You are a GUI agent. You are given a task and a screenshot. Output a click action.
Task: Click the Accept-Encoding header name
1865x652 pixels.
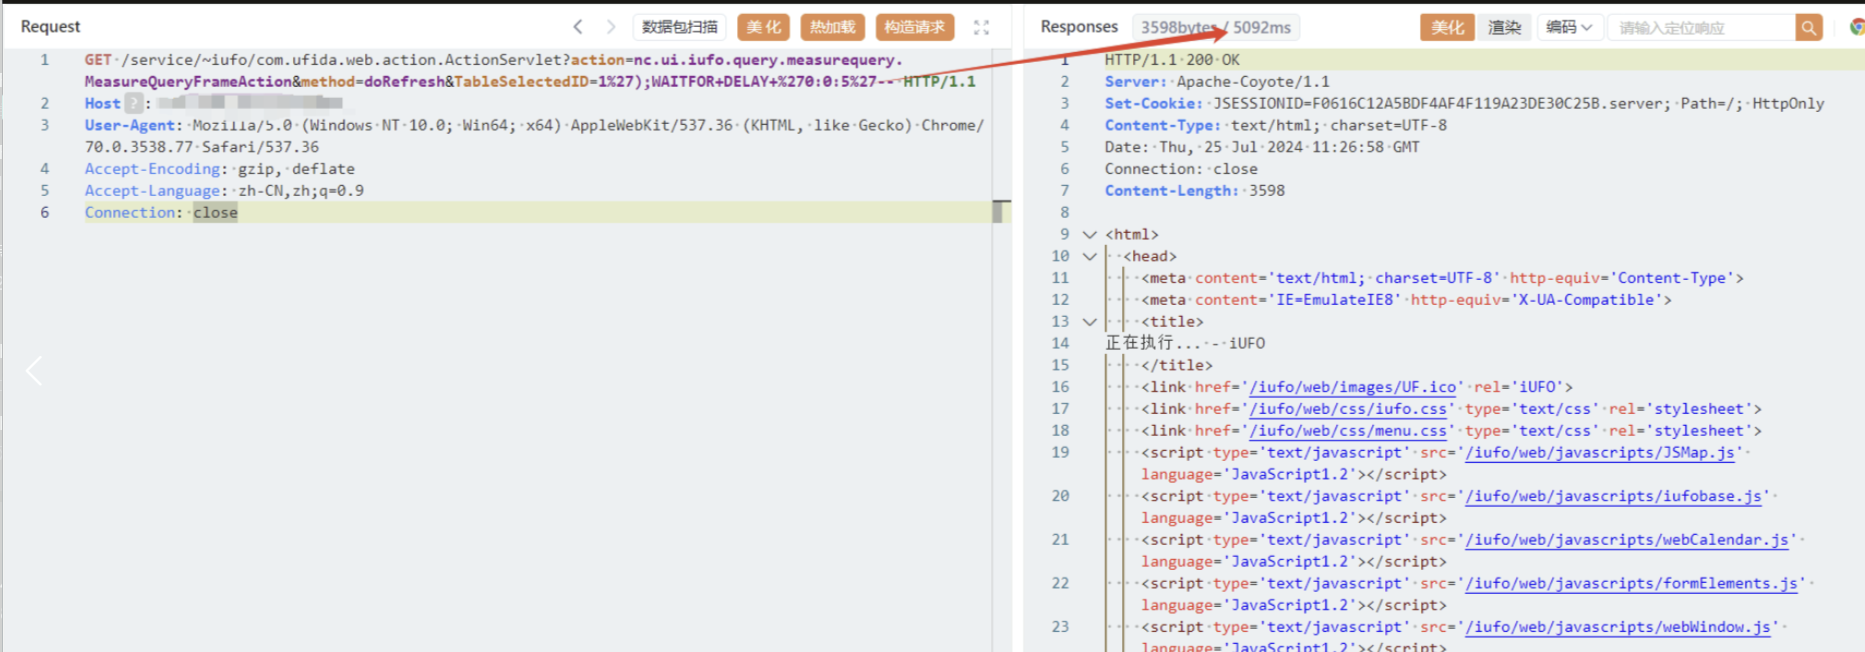click(x=152, y=169)
